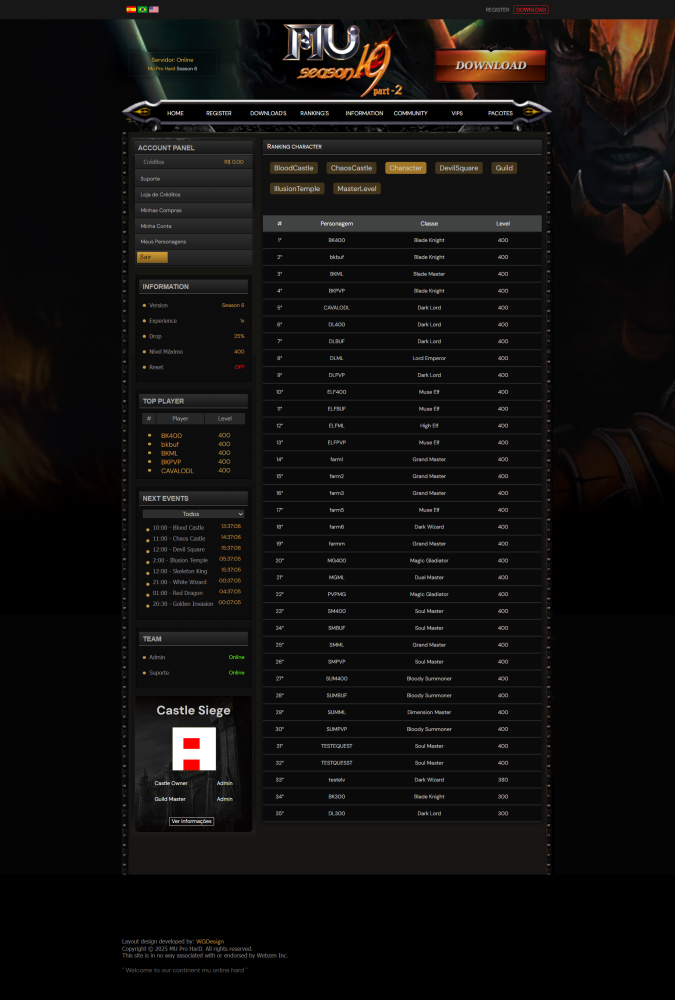Open the HOME menu item
This screenshot has height=1000, width=675.
[x=175, y=113]
